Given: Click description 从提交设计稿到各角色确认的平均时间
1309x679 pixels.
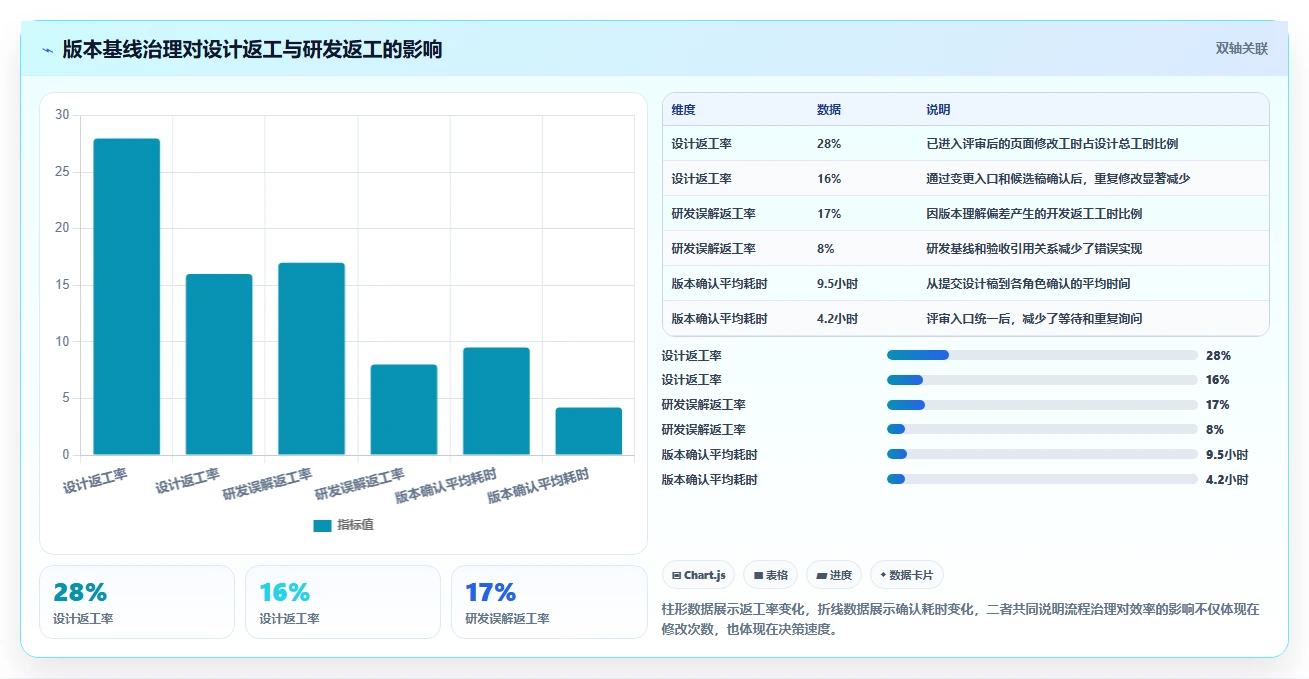Looking at the screenshot, I should point(1028,284).
